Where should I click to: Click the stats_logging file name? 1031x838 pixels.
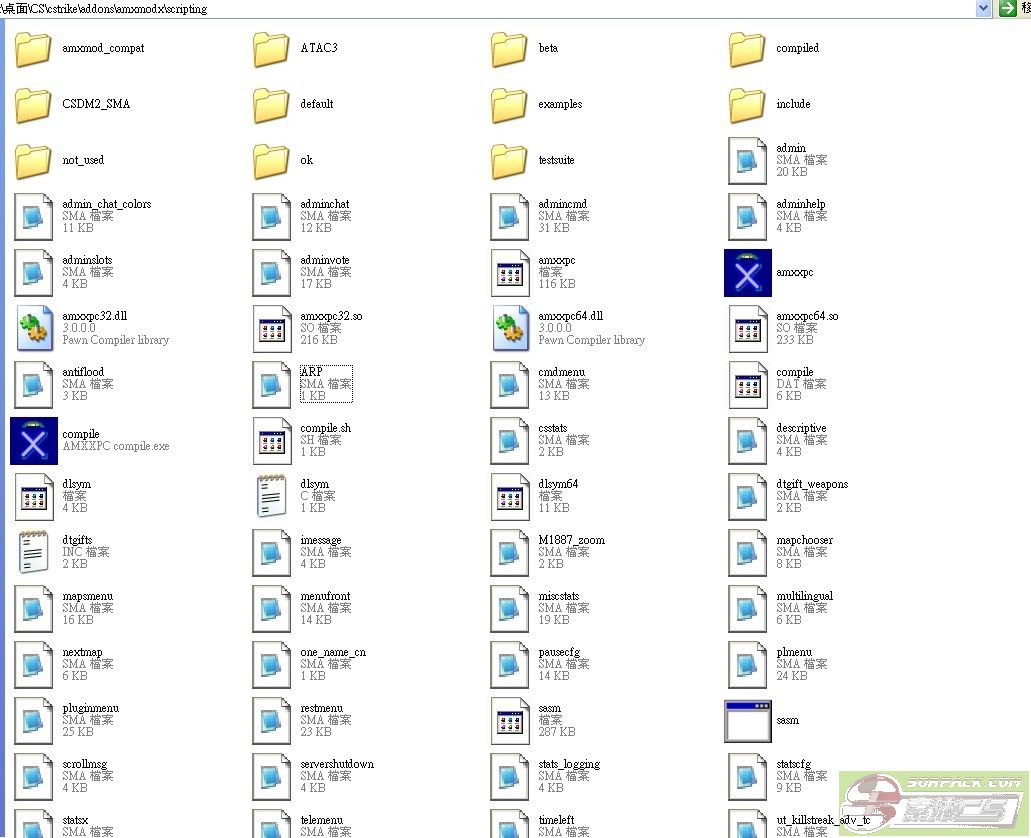click(569, 764)
